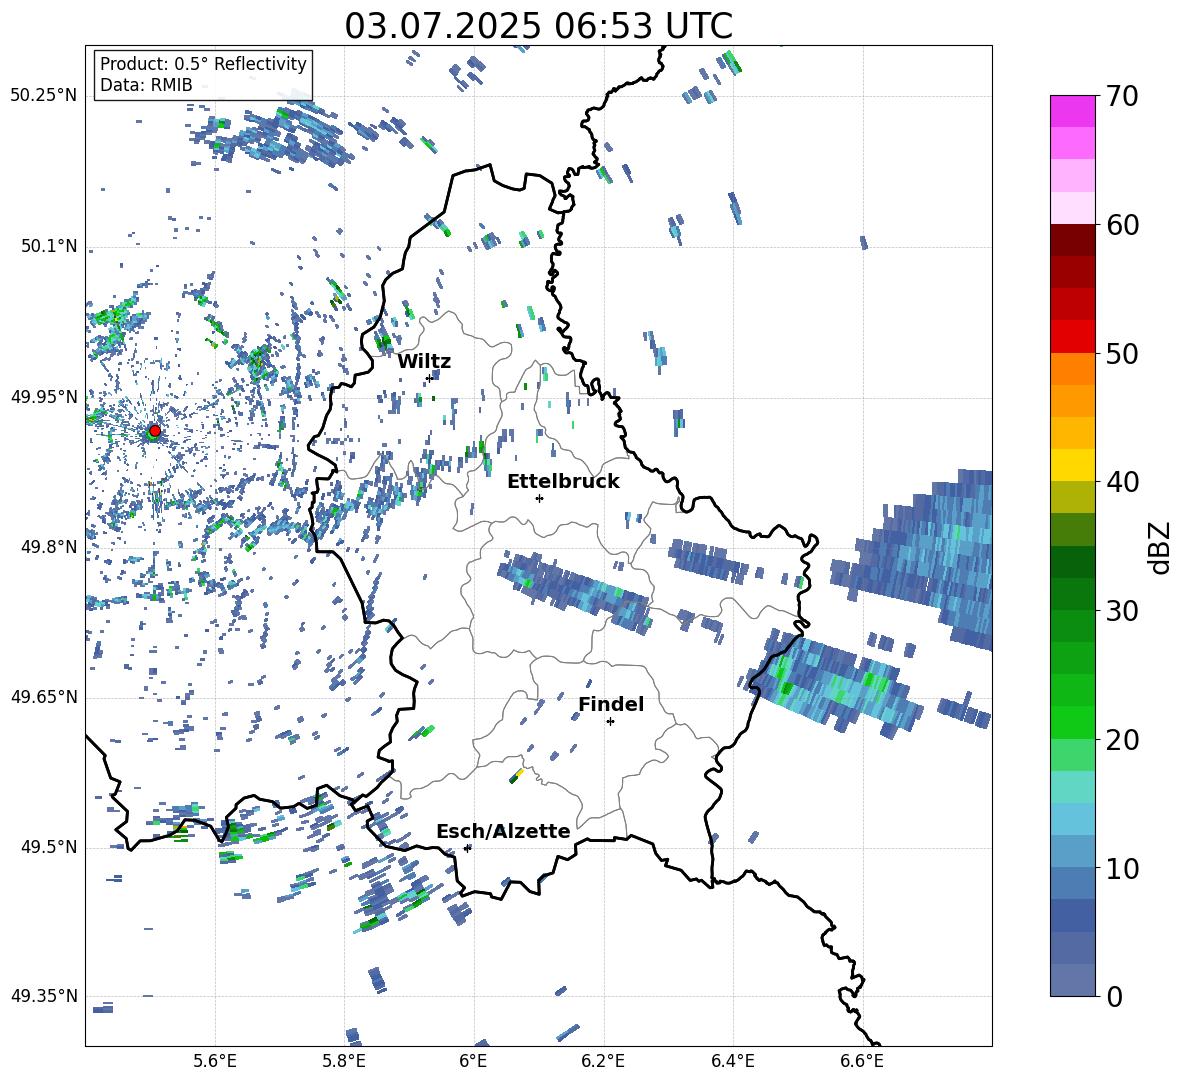Click the 5.8°E longitude label
The width and height of the screenshot is (1184, 1081).
tap(344, 1062)
